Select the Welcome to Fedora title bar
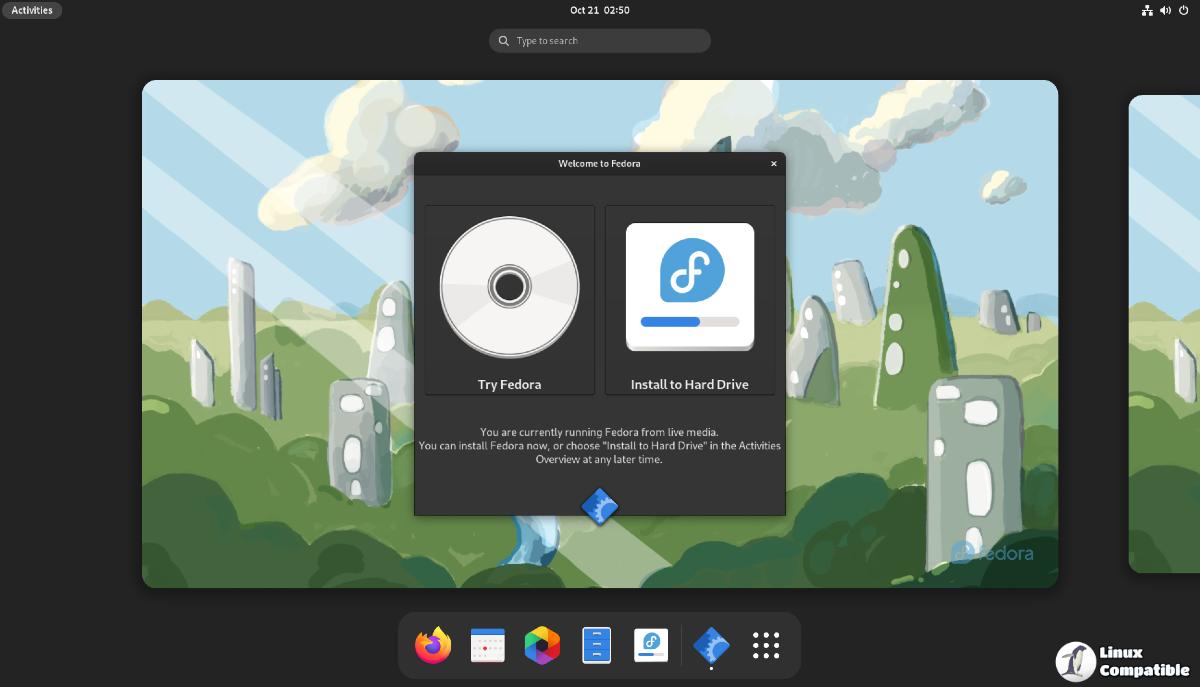1200x687 pixels. 600,164
